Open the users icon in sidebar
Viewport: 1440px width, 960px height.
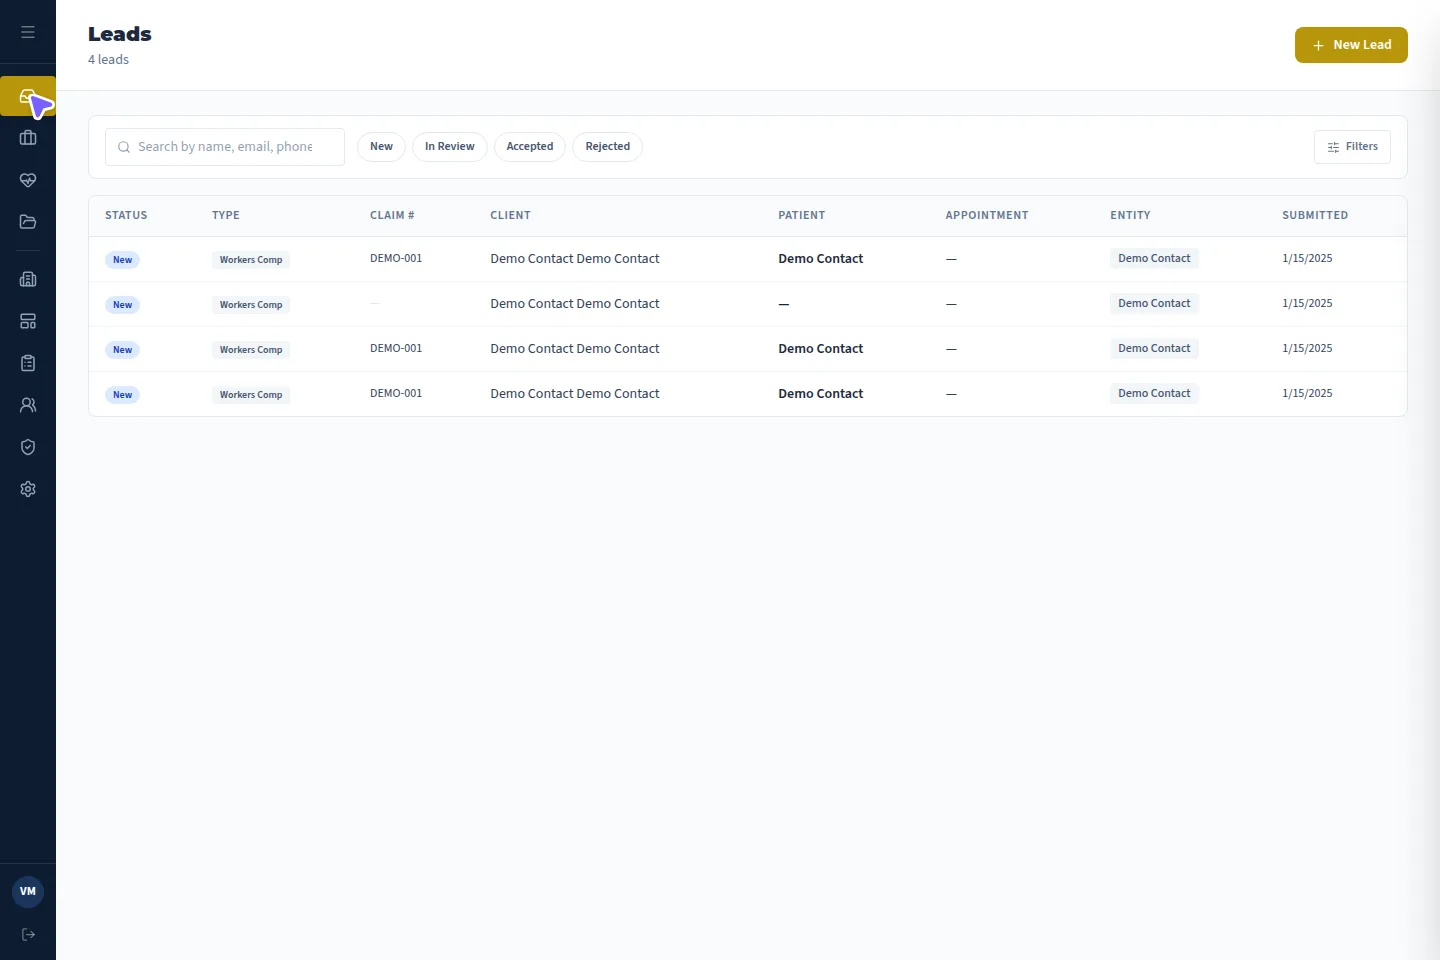click(x=28, y=405)
